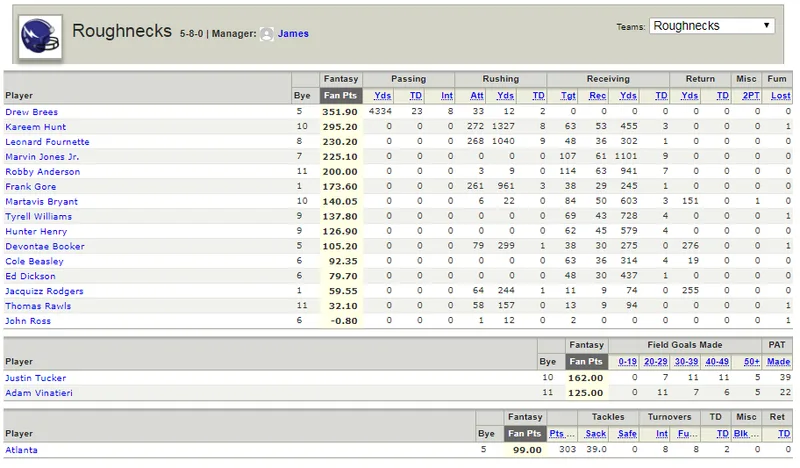Sort by Rushing TD column
The width and height of the screenshot is (800, 468).
coord(539,95)
